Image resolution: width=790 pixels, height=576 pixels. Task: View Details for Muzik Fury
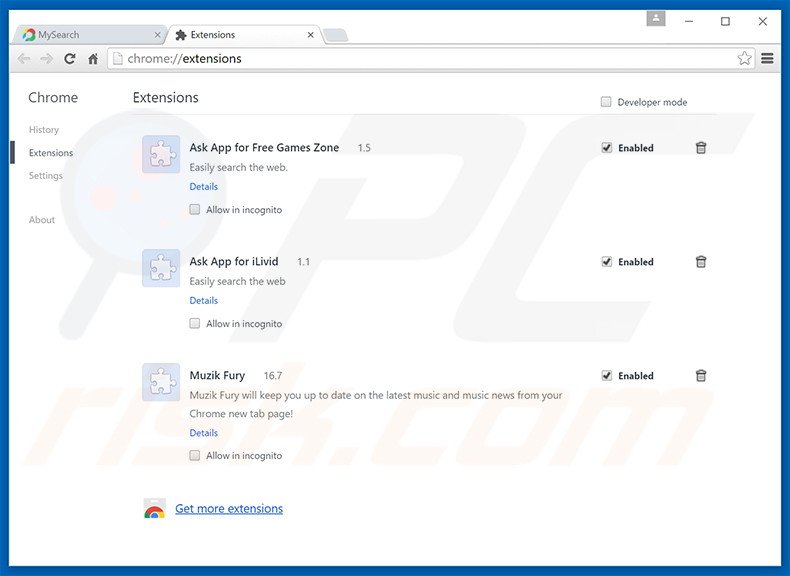[x=204, y=433]
